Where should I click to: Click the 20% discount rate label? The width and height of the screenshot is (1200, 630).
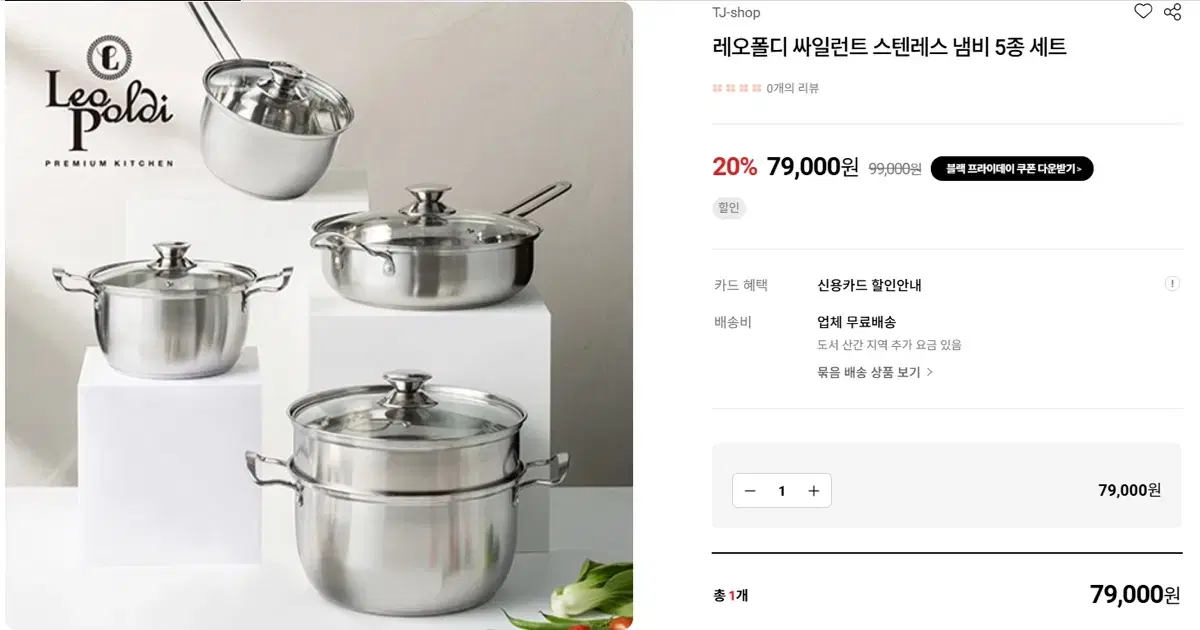click(735, 167)
